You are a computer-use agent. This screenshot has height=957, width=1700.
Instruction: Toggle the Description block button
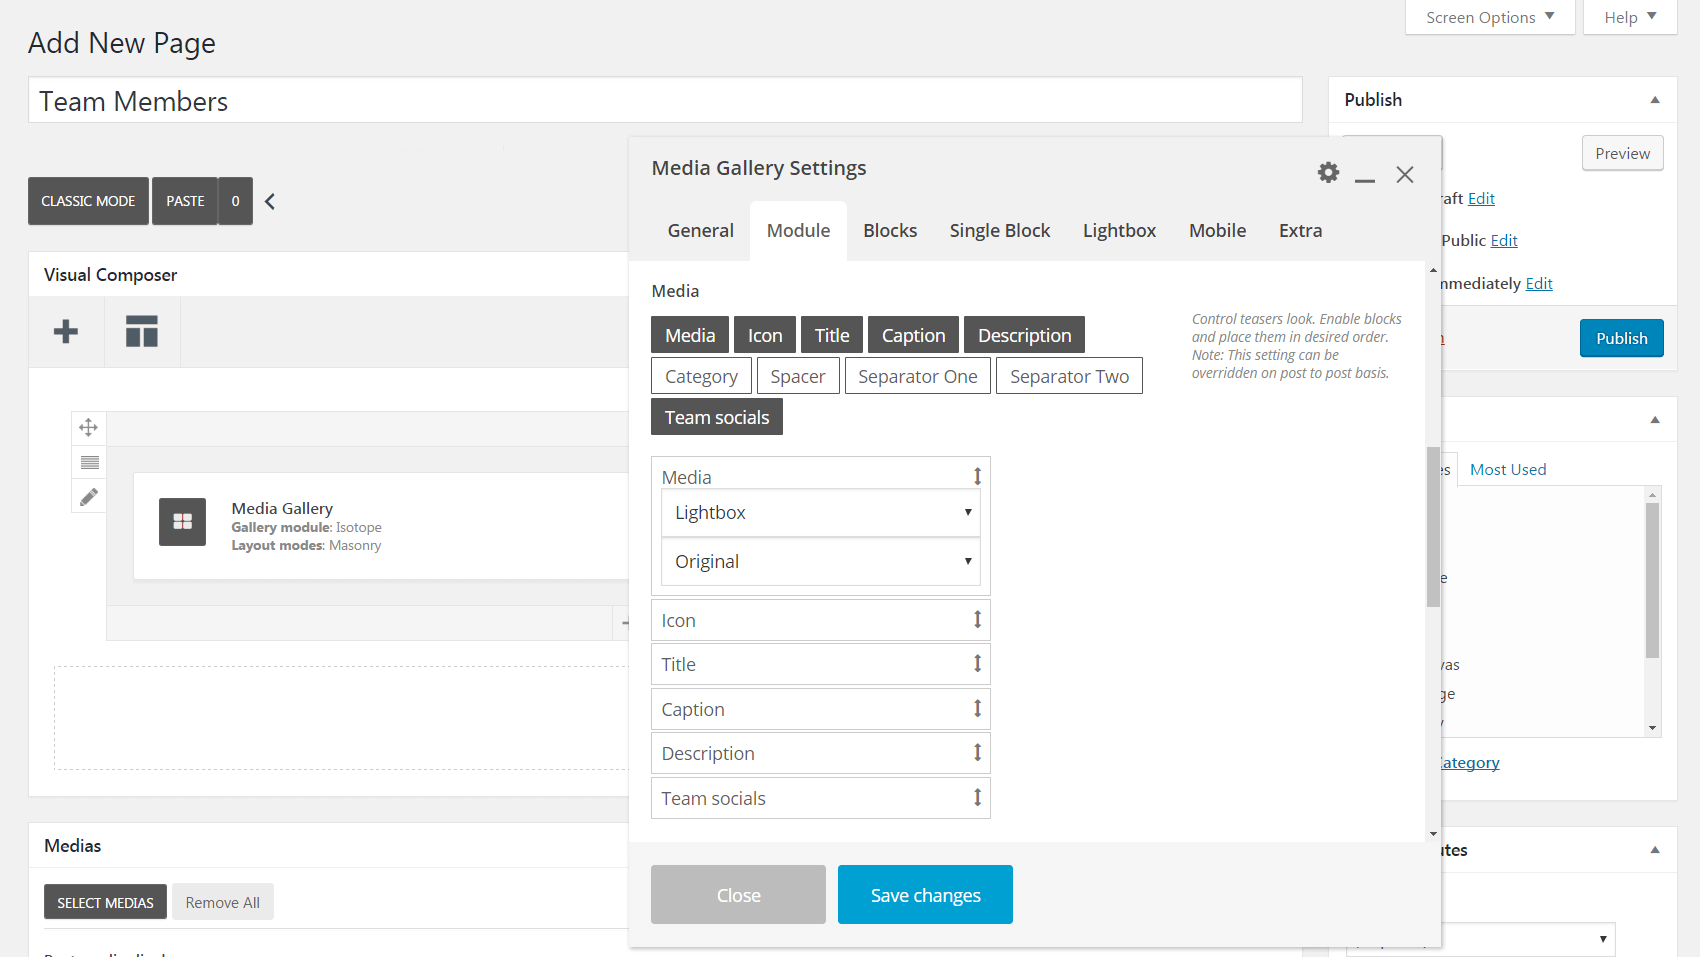pyautogui.click(x=1024, y=335)
